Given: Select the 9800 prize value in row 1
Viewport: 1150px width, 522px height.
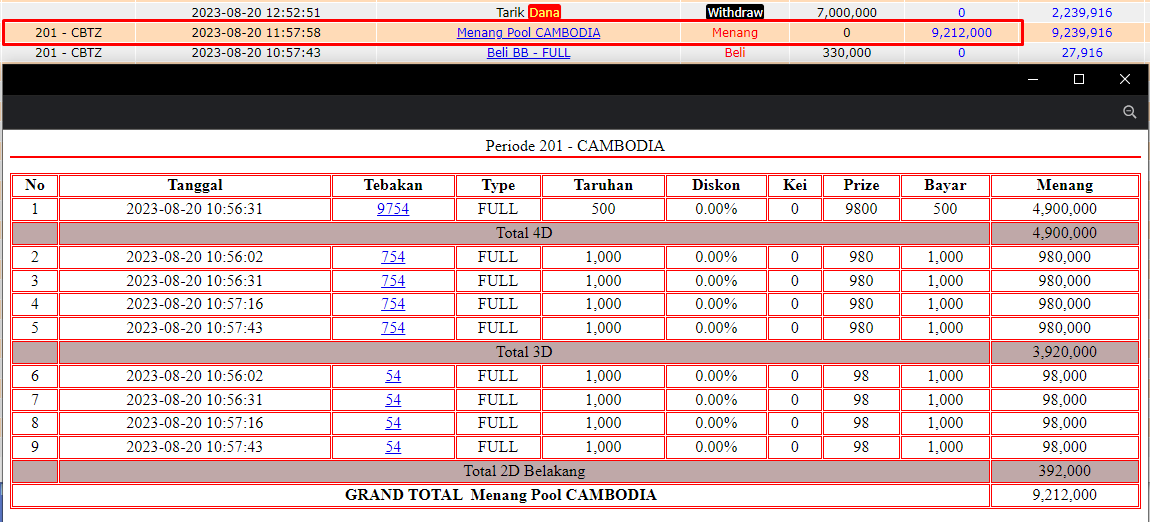Looking at the screenshot, I should point(861,209).
